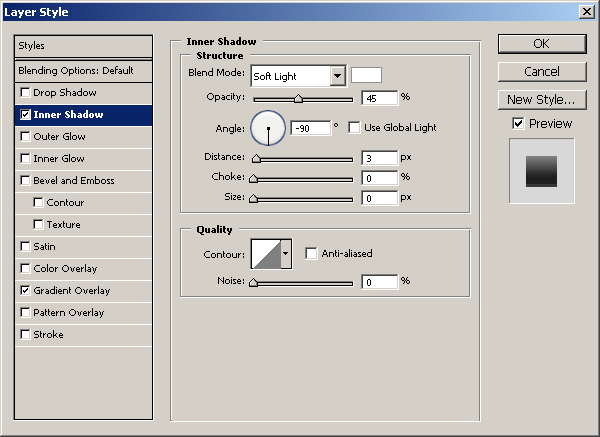Click the contour curve thumbnail
The image size is (600, 437).
(x=266, y=254)
